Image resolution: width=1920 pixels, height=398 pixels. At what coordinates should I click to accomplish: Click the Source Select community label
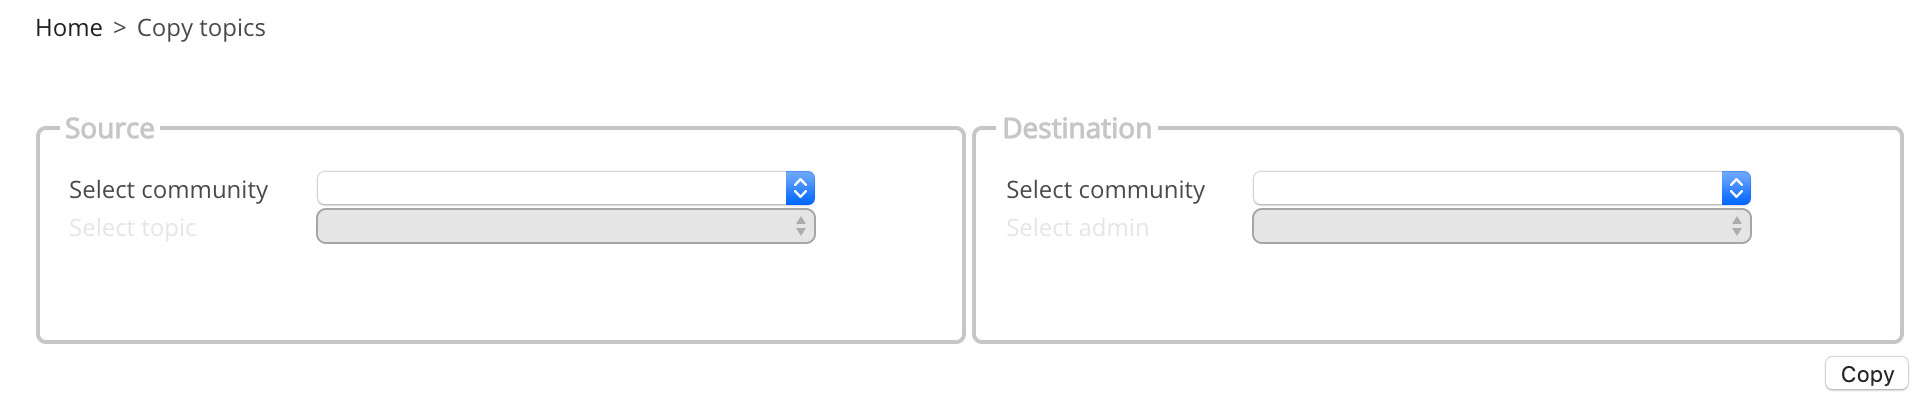[168, 190]
